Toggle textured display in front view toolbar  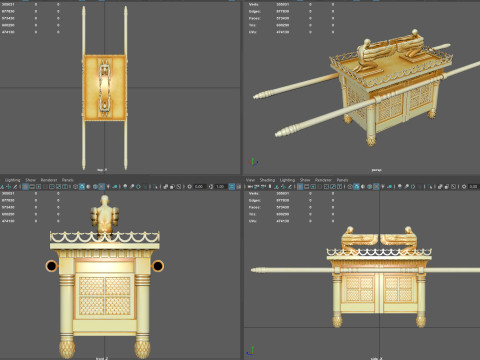pyautogui.click(x=101, y=187)
